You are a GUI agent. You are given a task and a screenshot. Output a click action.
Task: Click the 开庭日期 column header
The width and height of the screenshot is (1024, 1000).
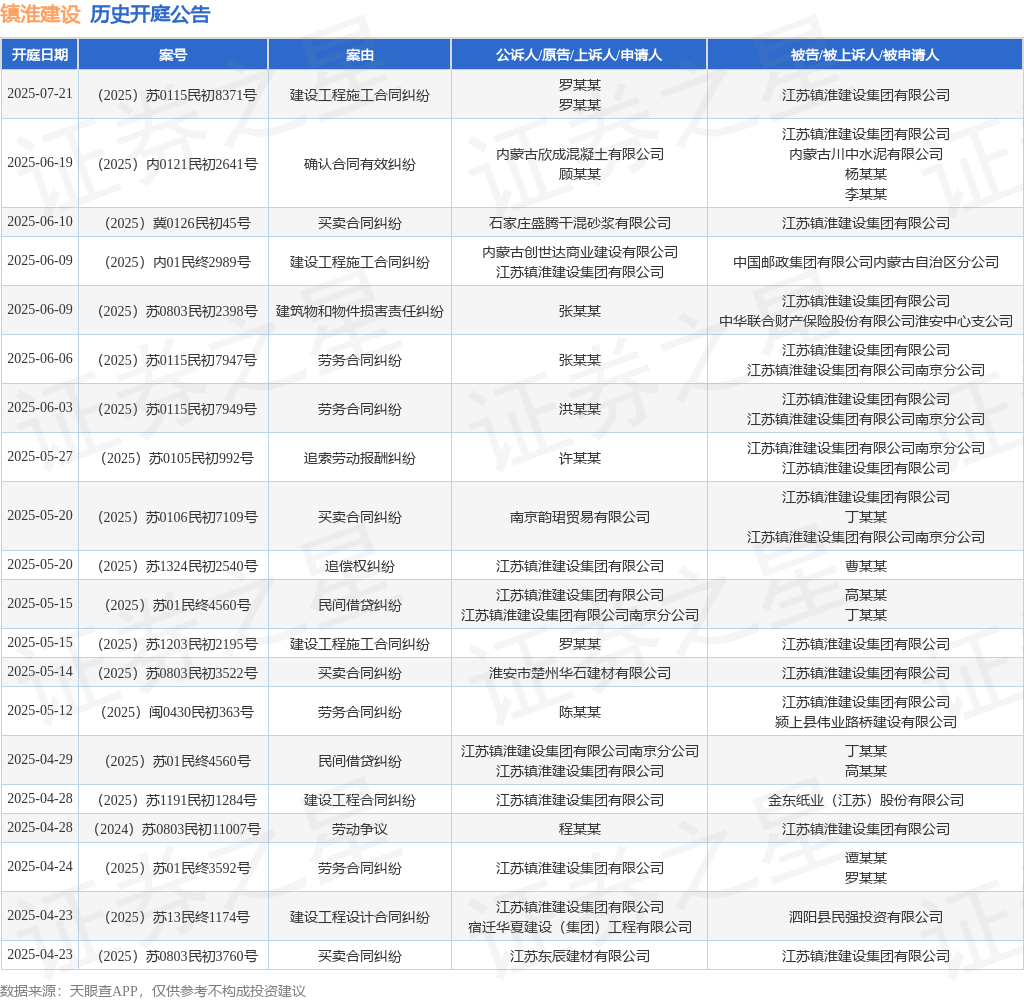[x=40, y=55]
